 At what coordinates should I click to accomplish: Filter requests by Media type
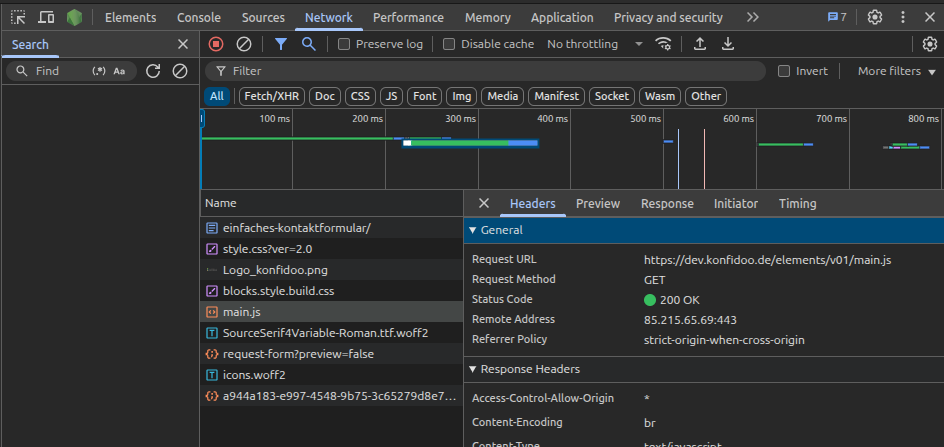tap(503, 96)
